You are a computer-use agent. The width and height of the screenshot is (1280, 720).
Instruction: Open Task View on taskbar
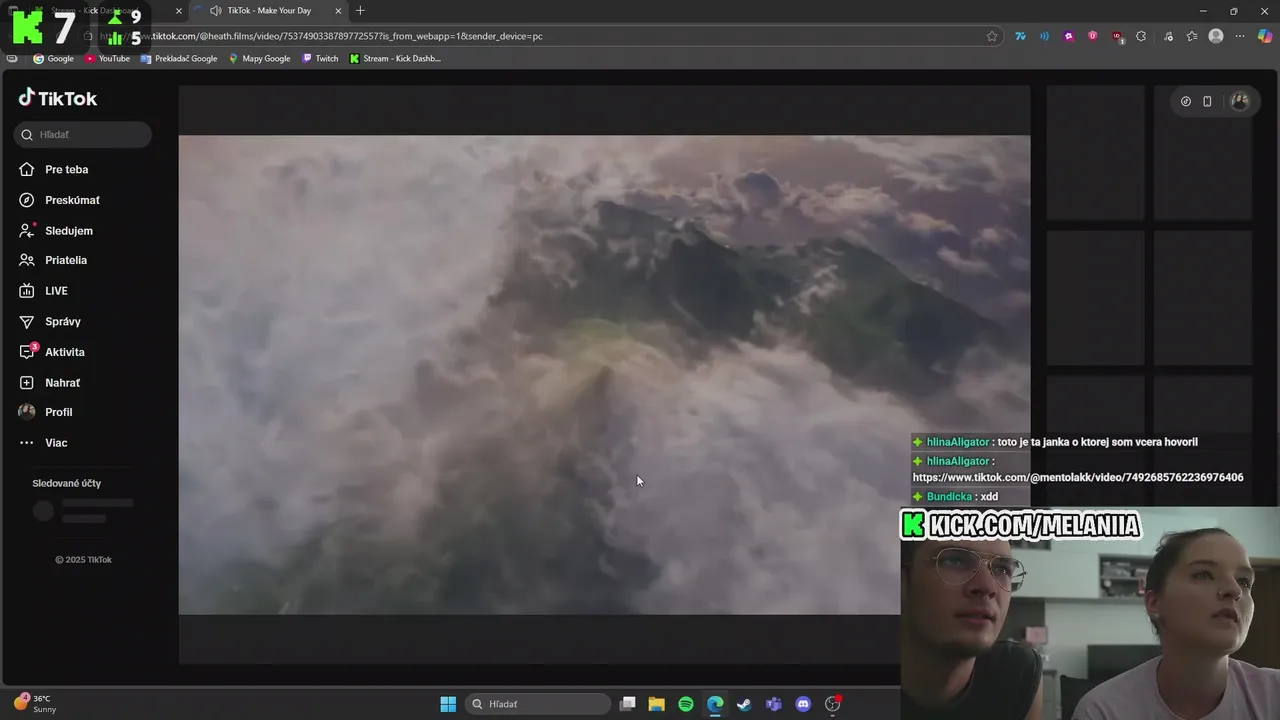pos(627,704)
